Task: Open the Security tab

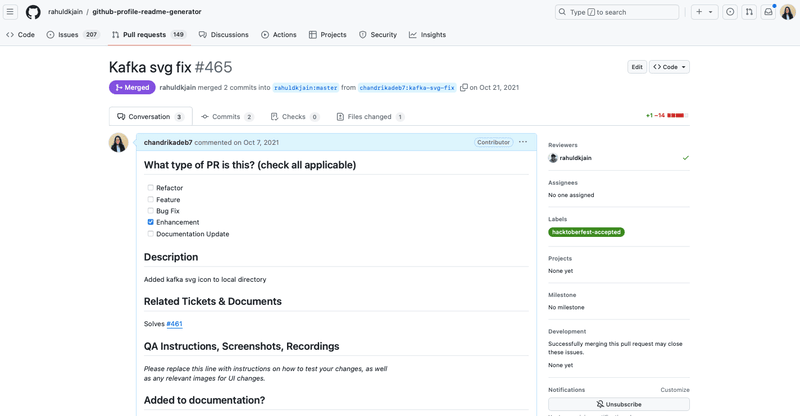Action: pyautogui.click(x=378, y=35)
